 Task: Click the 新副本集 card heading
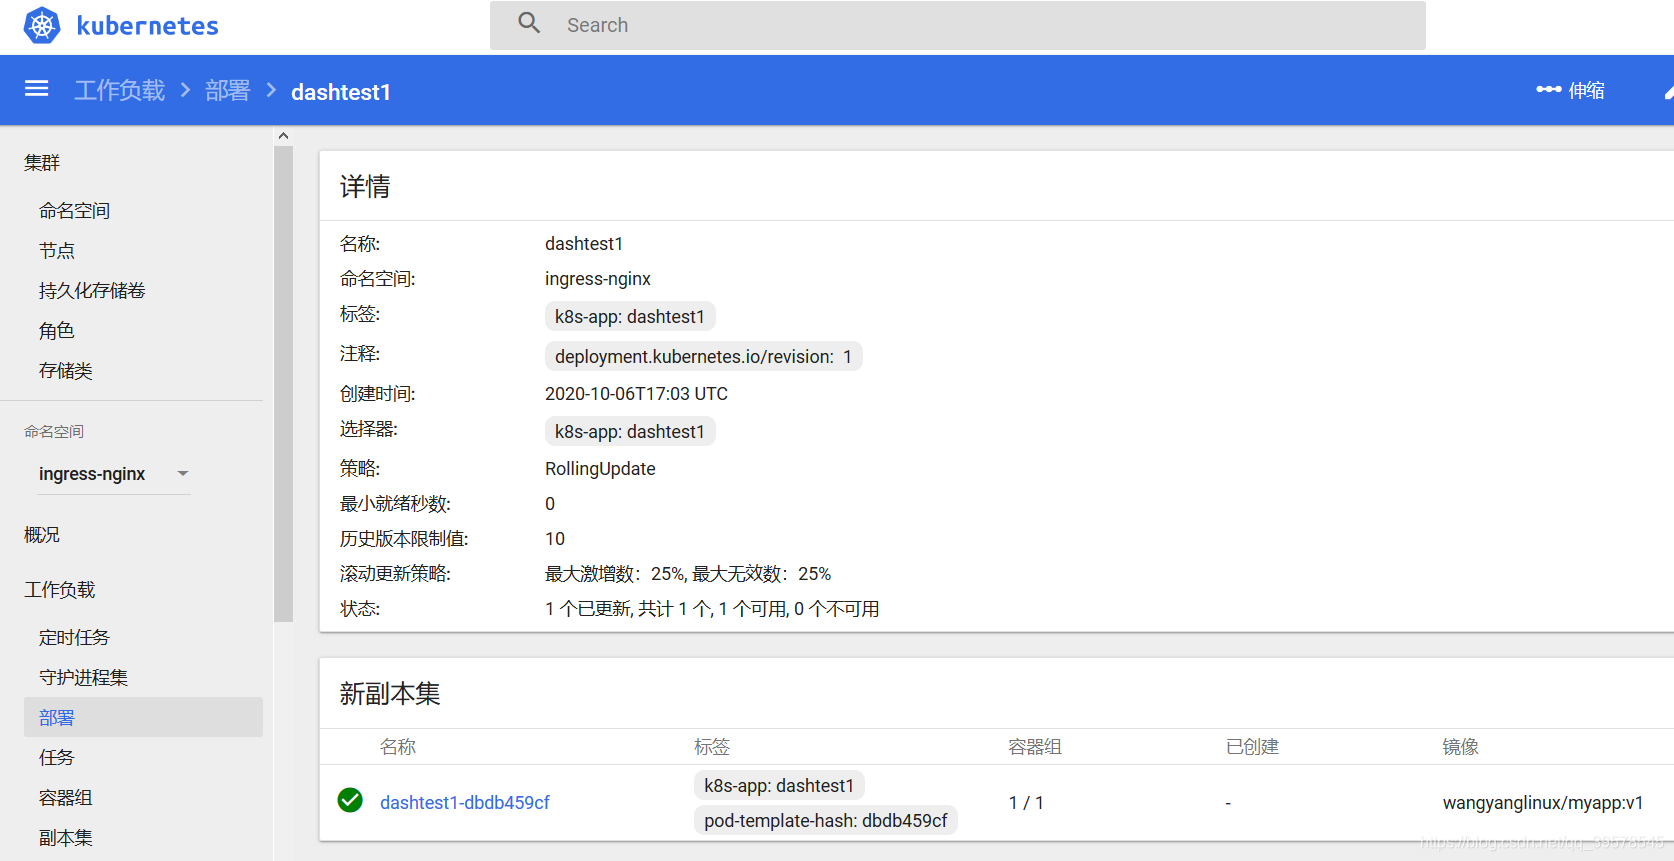point(390,693)
